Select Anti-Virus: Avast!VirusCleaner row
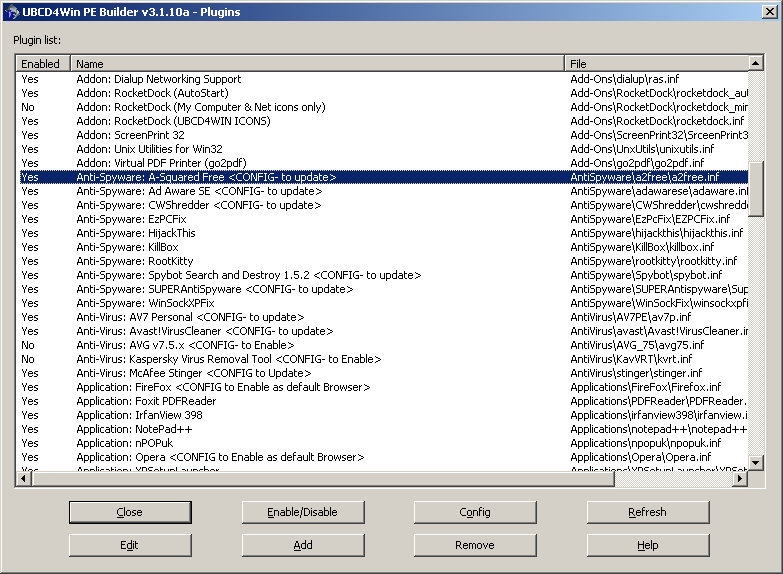 [x=384, y=331]
